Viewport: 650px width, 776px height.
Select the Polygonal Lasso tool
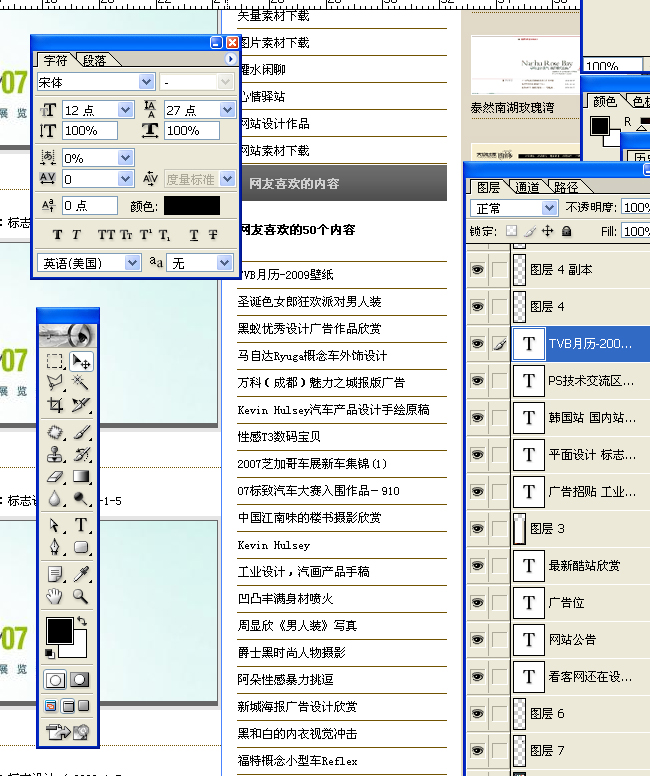point(55,383)
